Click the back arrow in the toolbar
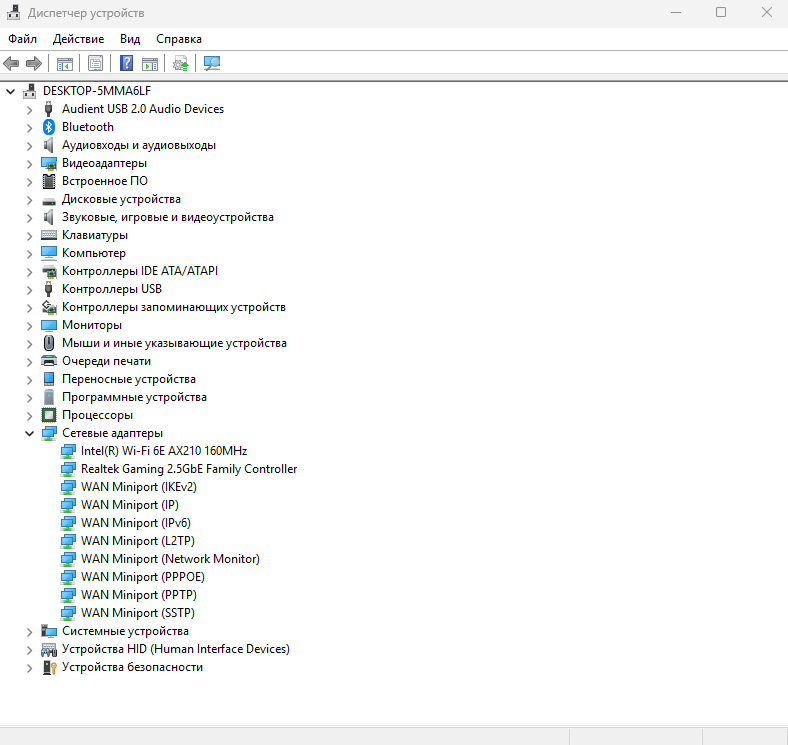The image size is (788, 745). click(x=12, y=64)
